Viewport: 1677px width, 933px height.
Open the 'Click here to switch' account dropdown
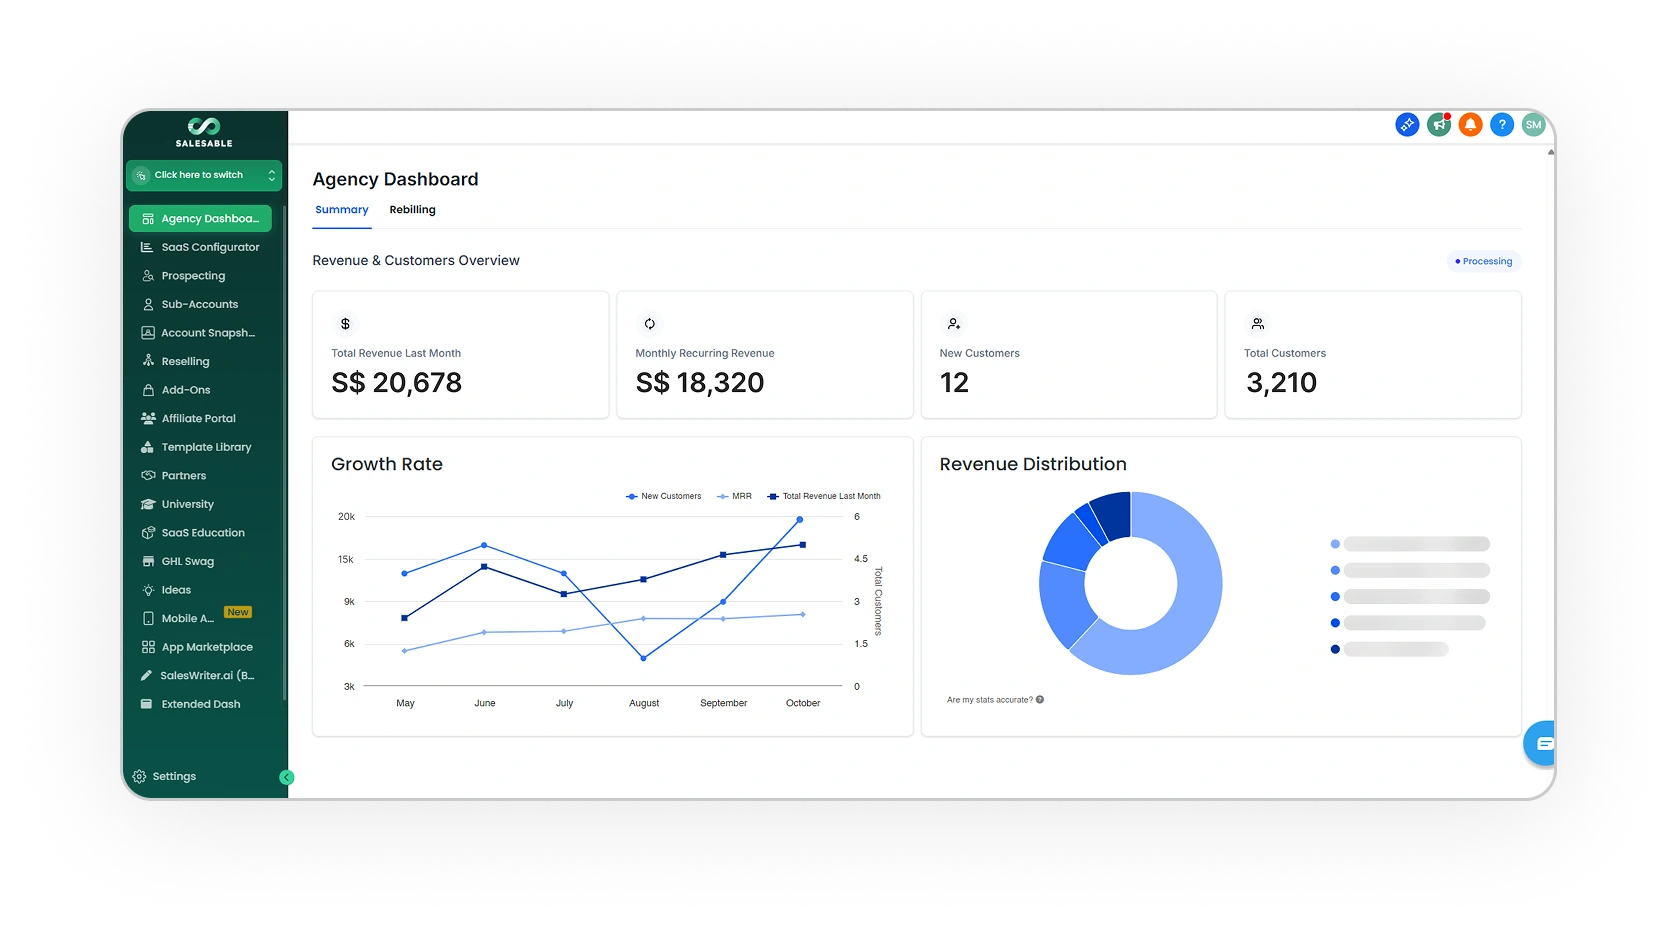204,175
